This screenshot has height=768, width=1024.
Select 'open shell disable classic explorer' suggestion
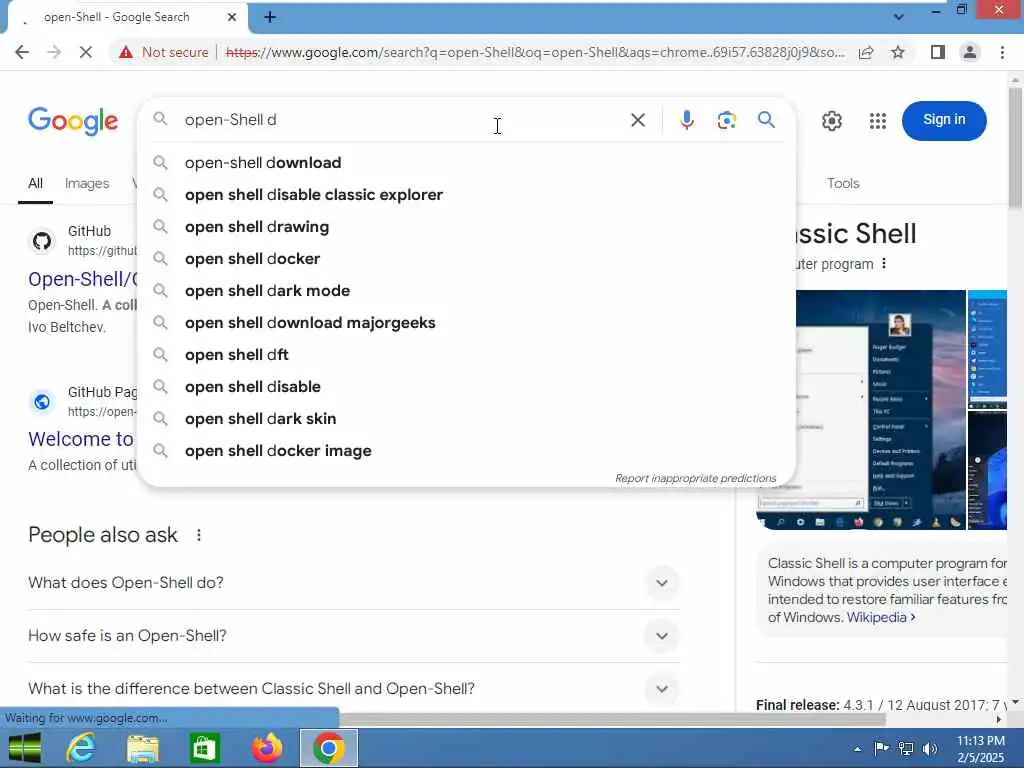pos(467,195)
